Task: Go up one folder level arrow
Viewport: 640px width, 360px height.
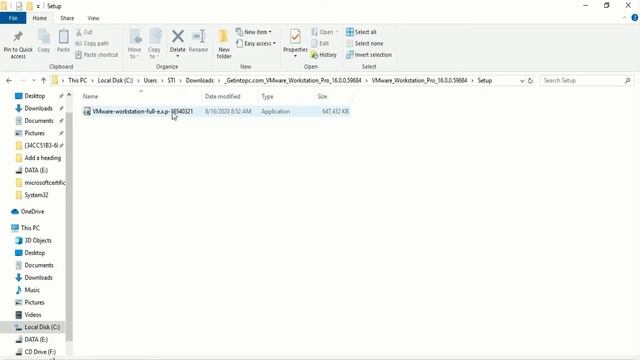Action: click(43, 81)
